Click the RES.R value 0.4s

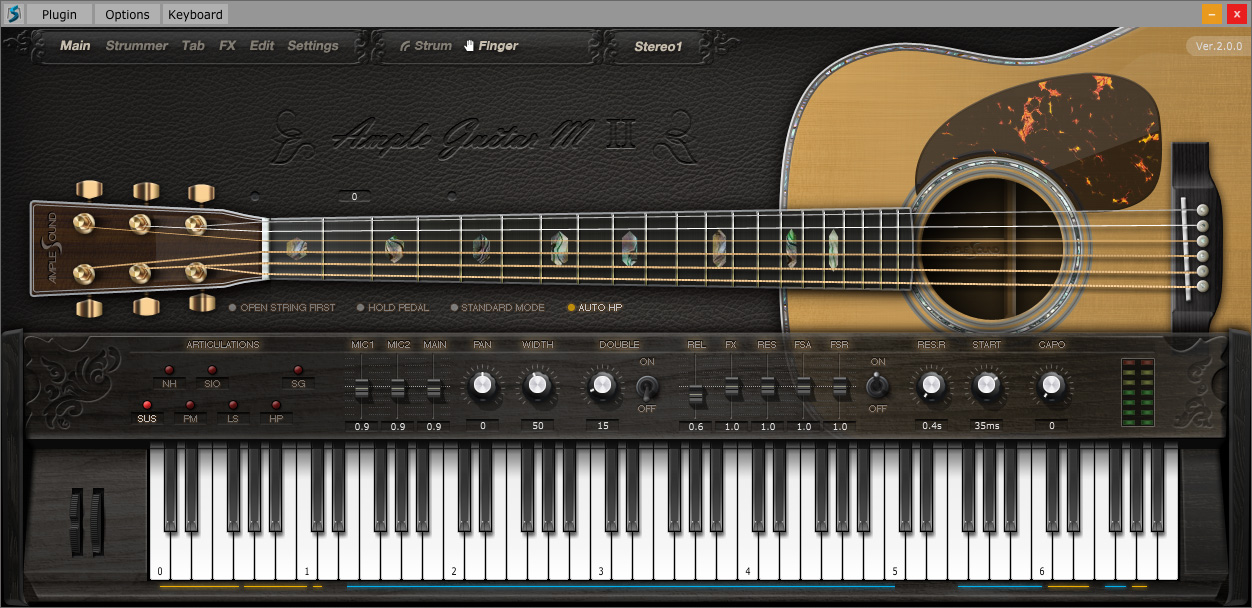click(x=932, y=425)
